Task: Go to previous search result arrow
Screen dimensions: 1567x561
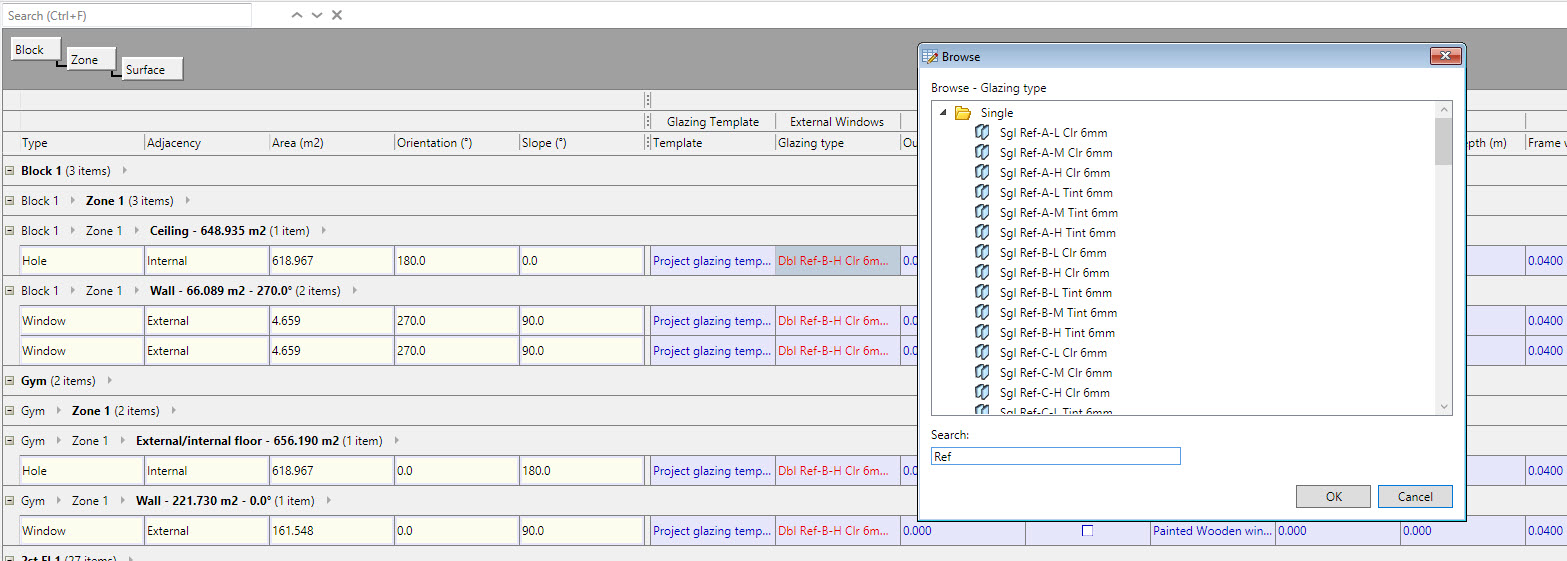Action: (x=297, y=15)
